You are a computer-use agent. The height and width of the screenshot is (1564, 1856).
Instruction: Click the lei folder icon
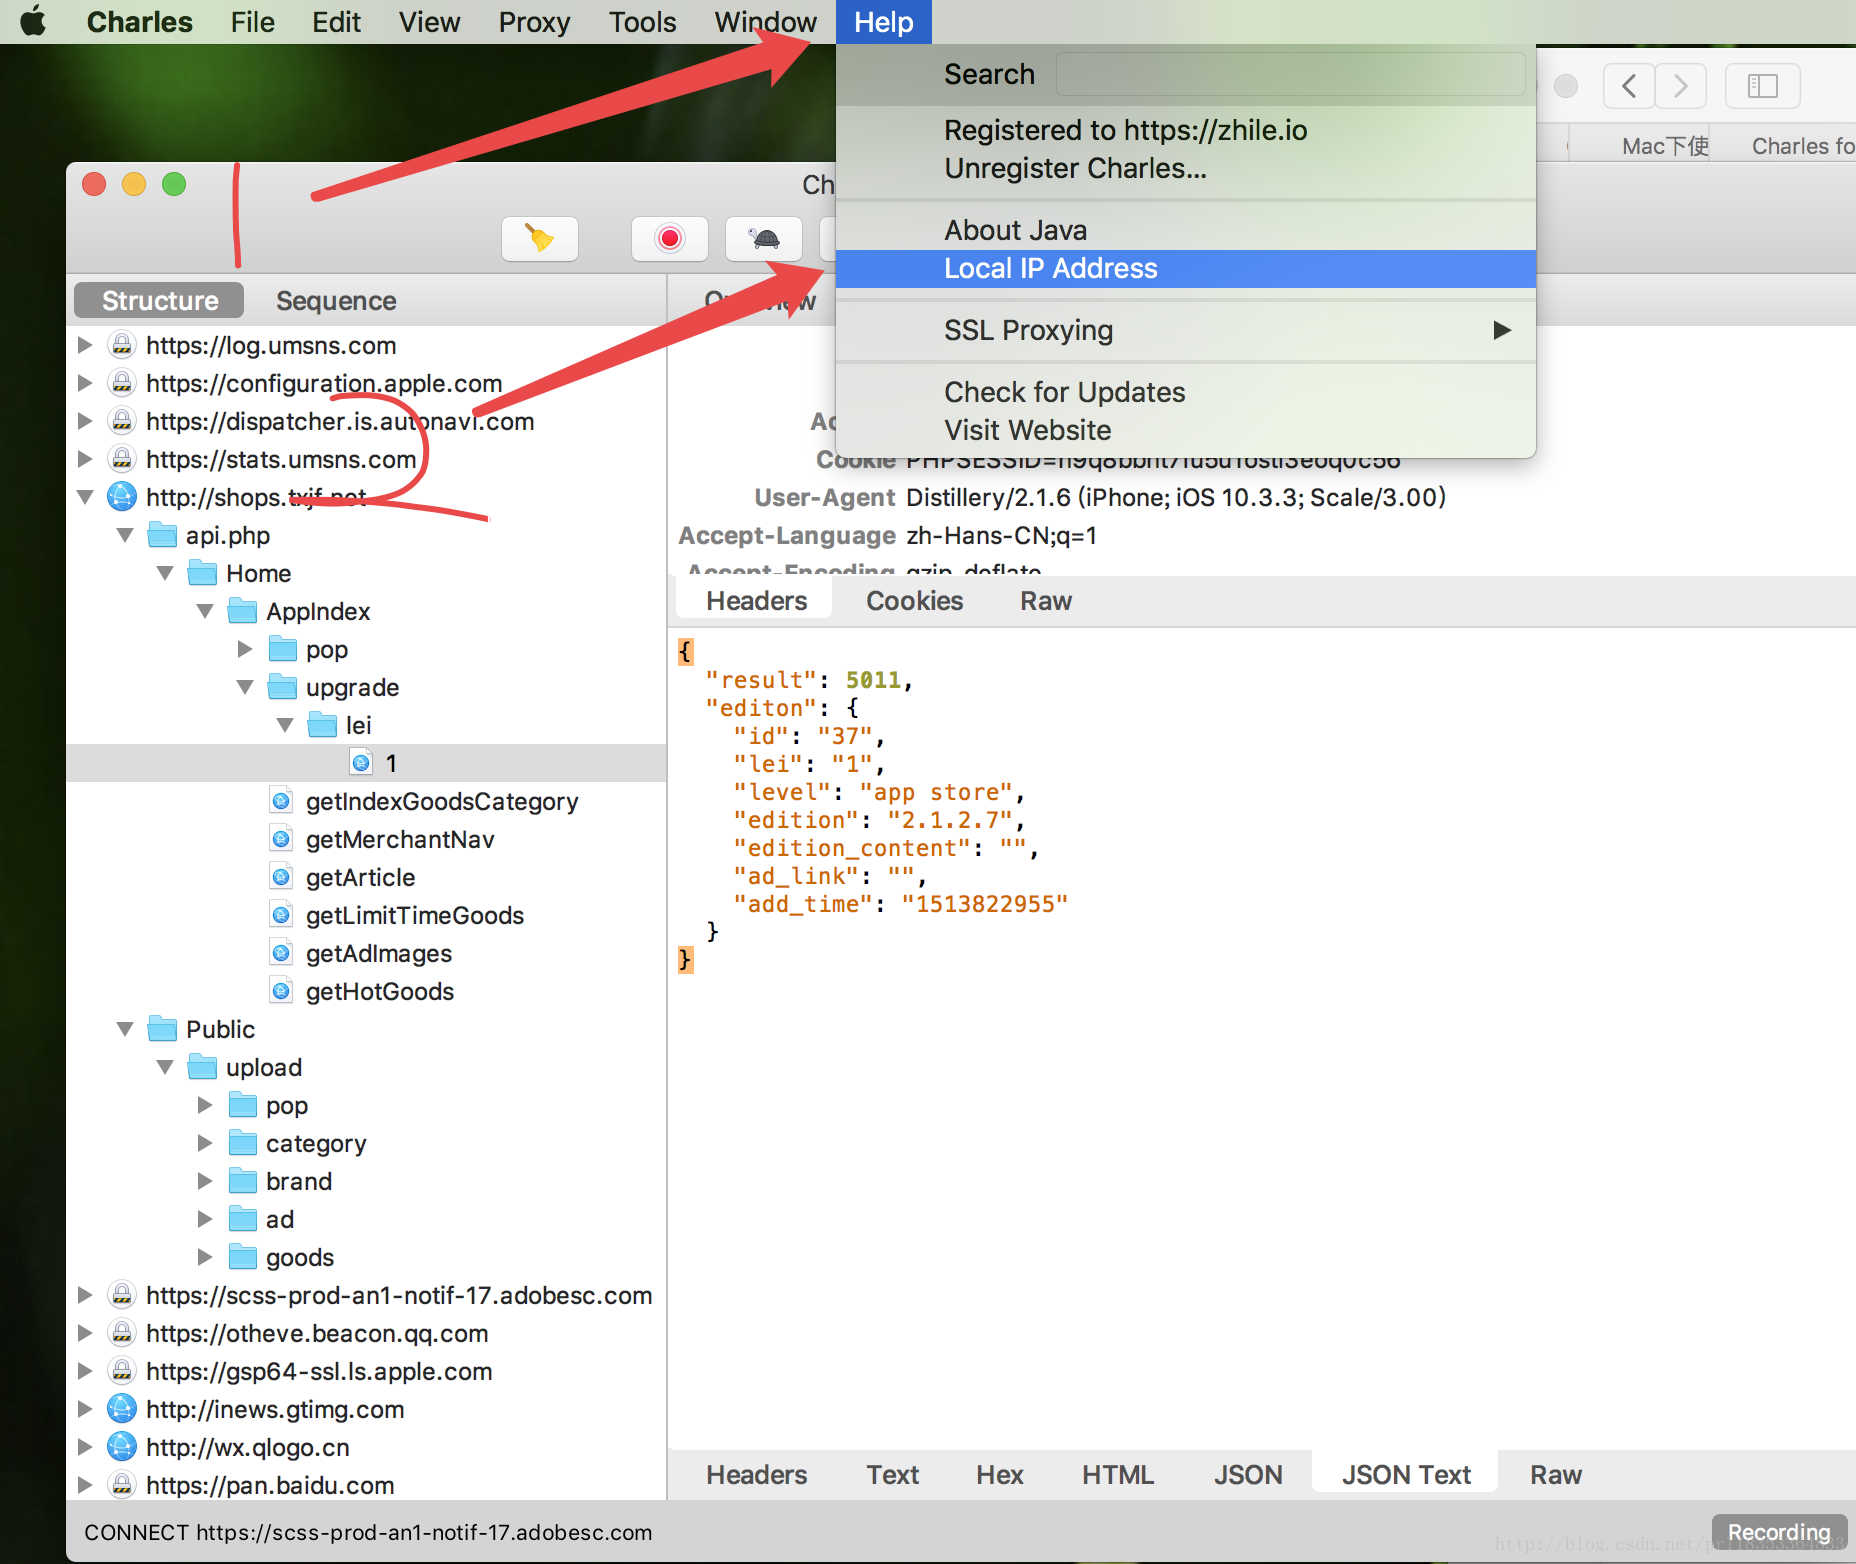coord(322,725)
